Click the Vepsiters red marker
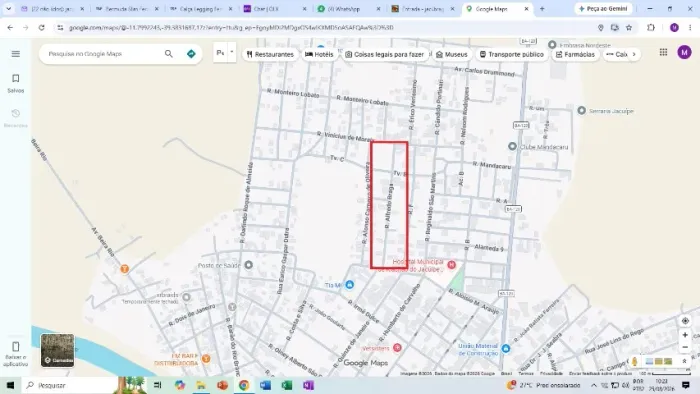The width and height of the screenshot is (700, 394). (x=397, y=348)
